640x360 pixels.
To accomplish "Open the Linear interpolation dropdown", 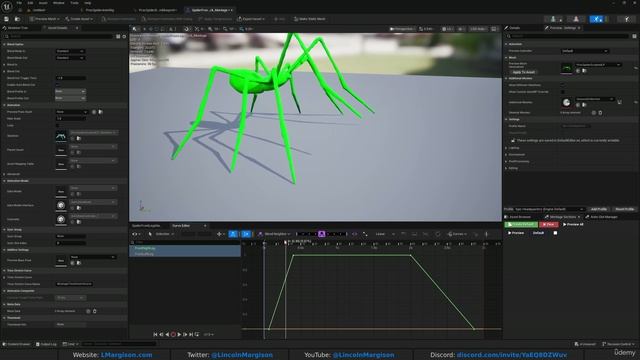I will pyautogui.click(x=385, y=234).
